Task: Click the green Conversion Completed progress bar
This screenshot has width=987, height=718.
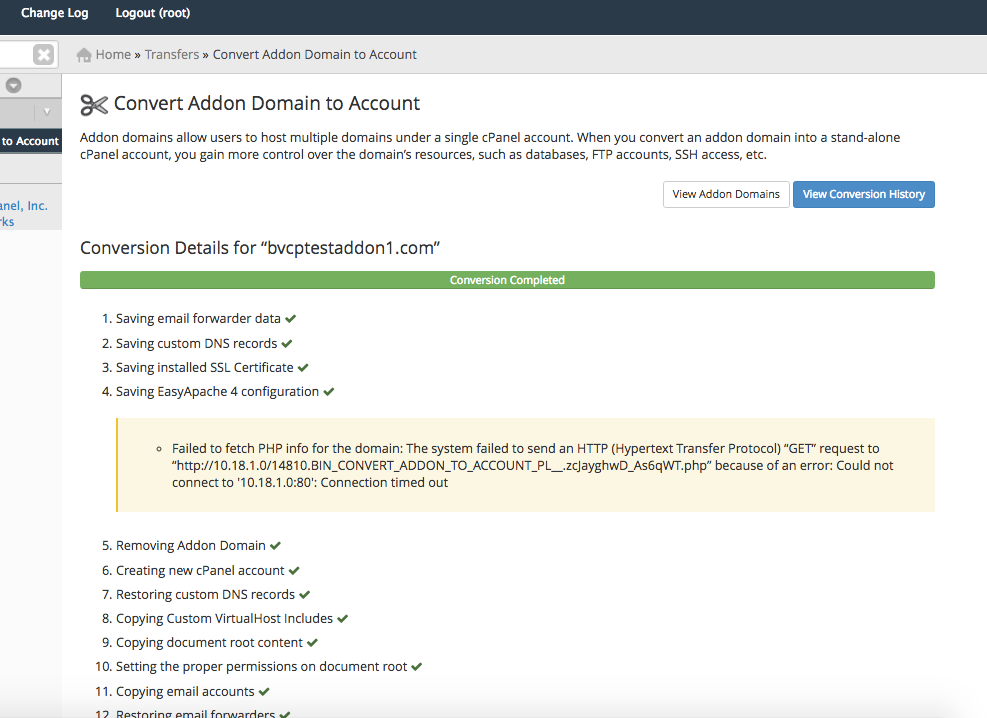Action: pos(507,280)
